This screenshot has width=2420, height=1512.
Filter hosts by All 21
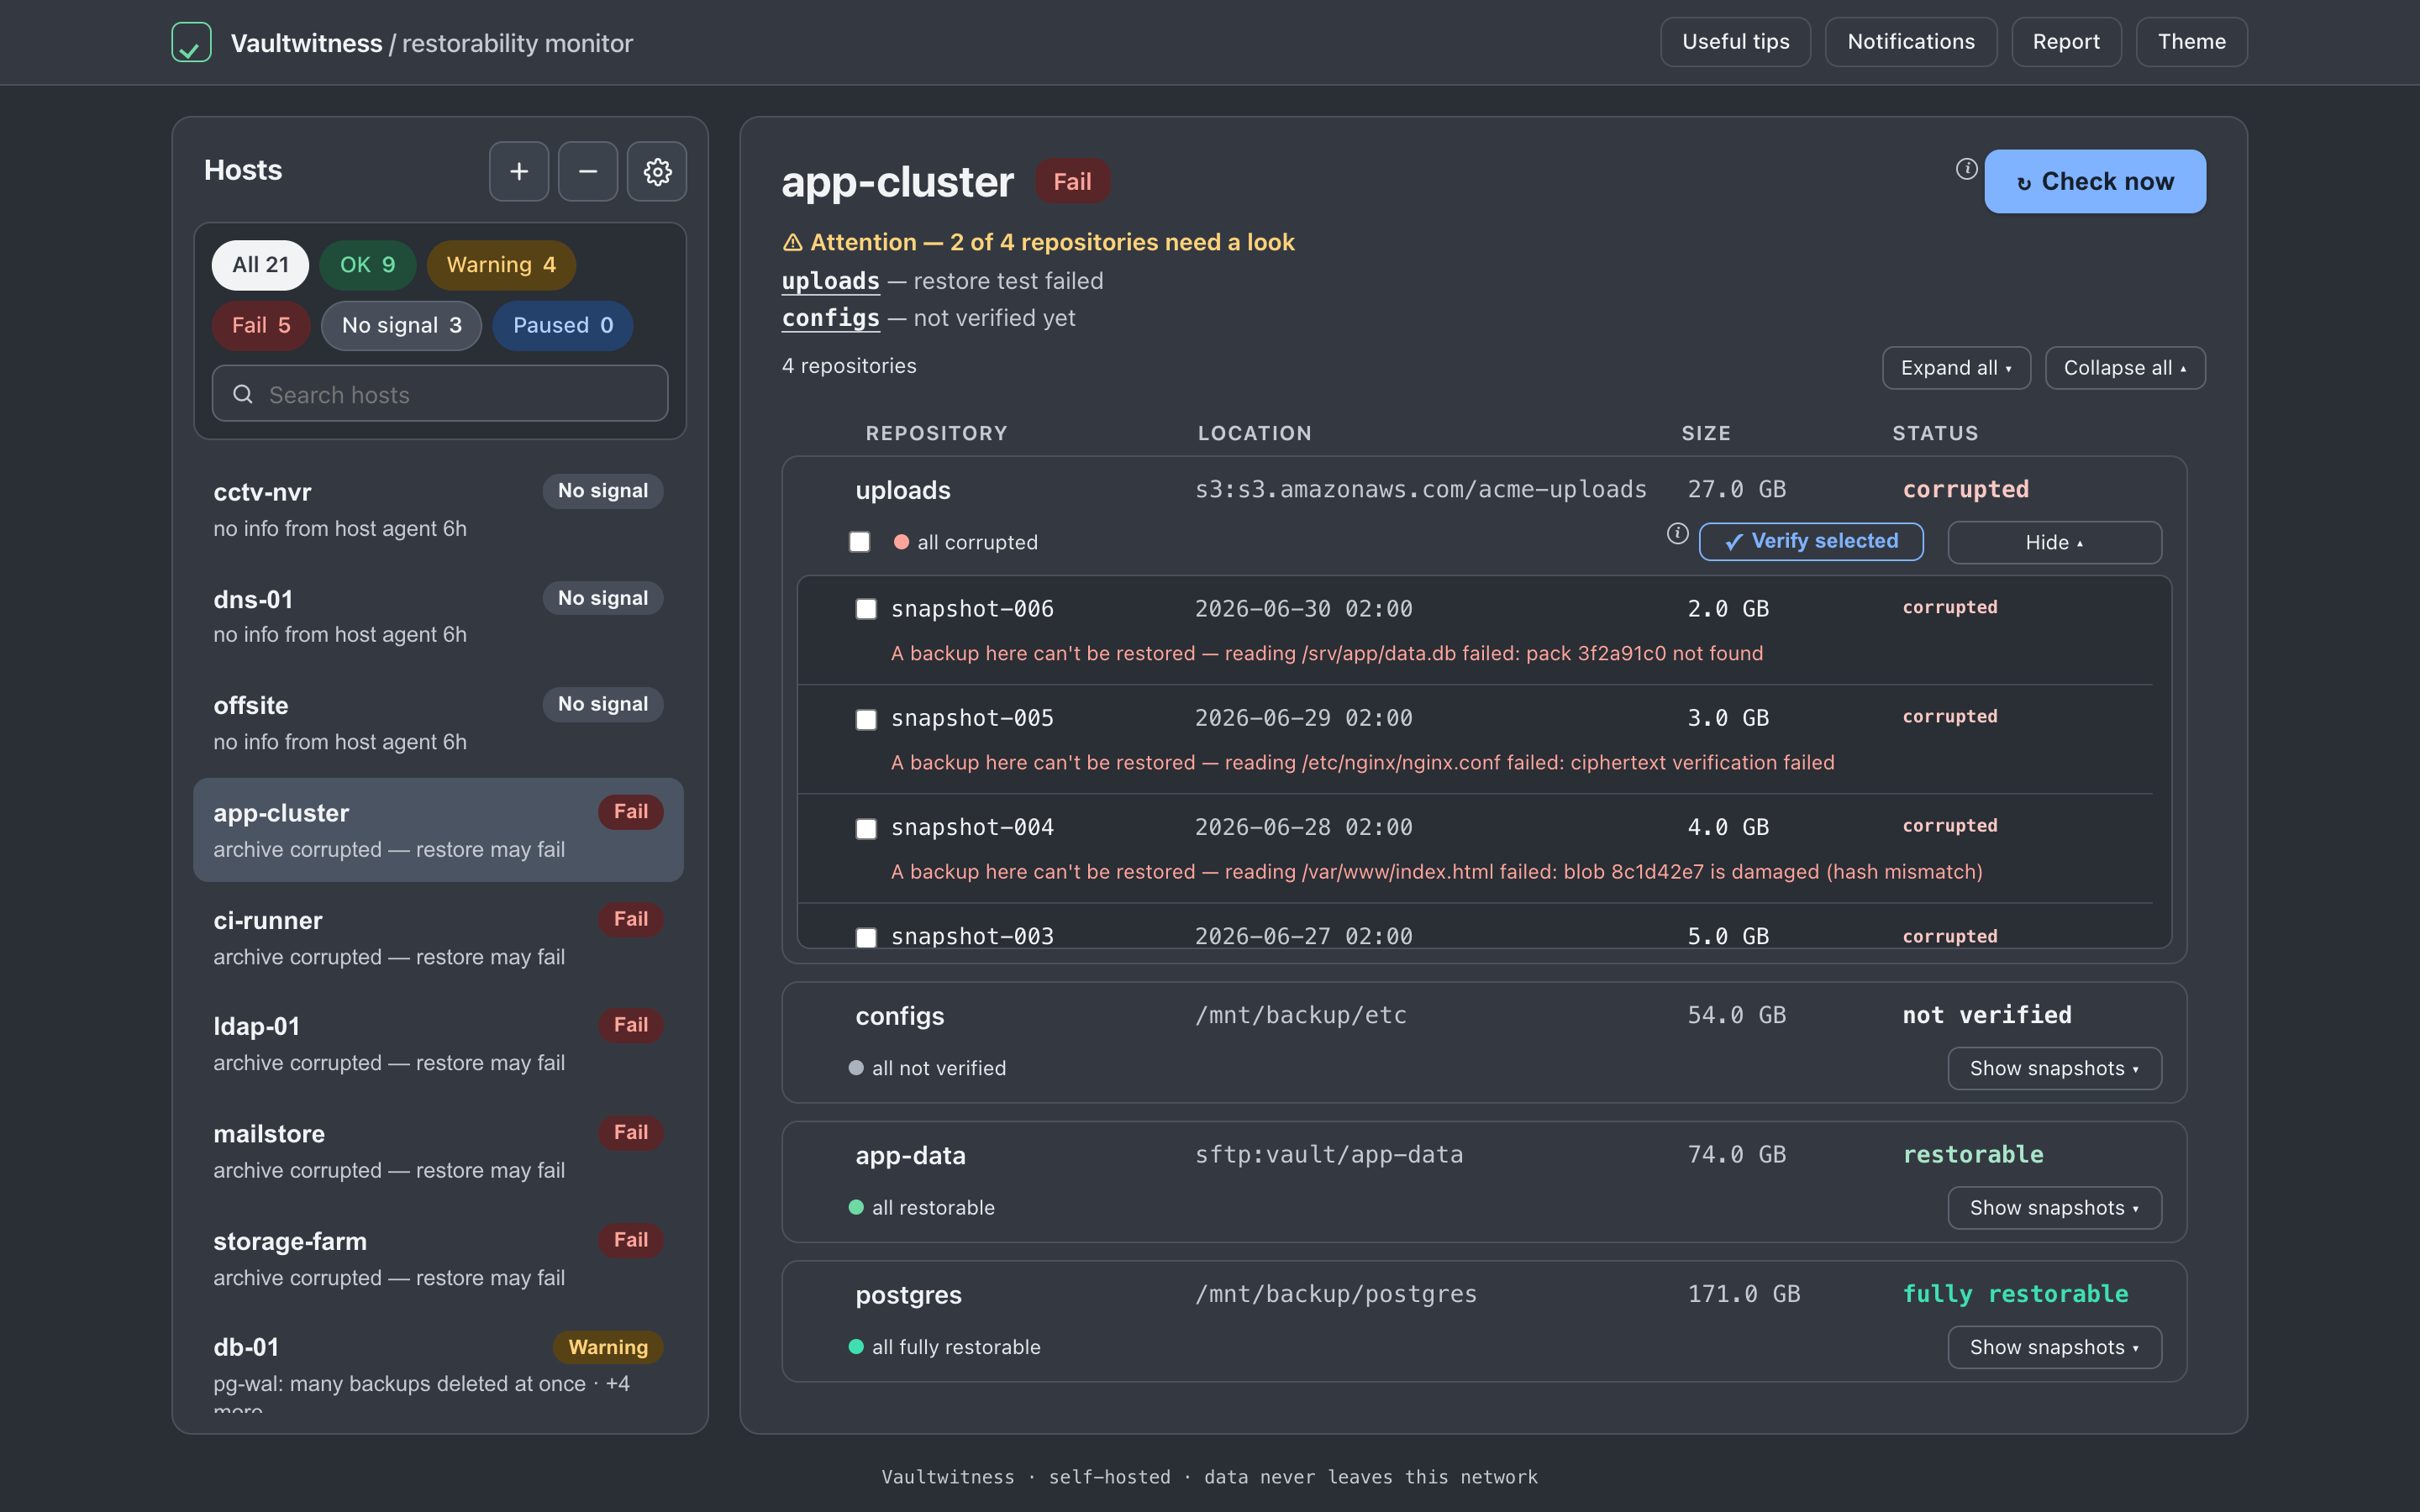[x=260, y=265]
